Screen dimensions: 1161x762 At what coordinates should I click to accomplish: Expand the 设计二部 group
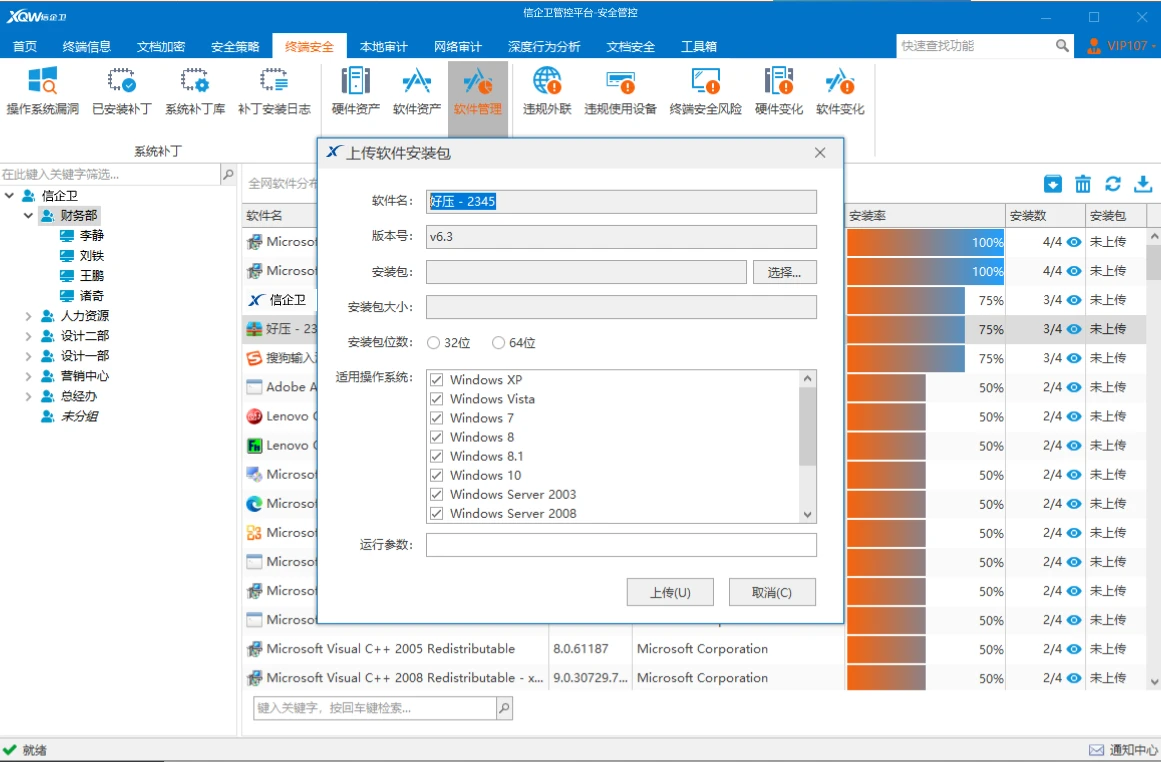28,336
